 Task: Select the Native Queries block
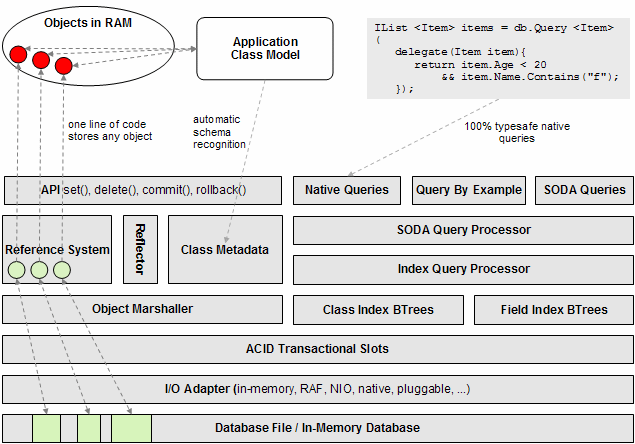[x=347, y=190]
